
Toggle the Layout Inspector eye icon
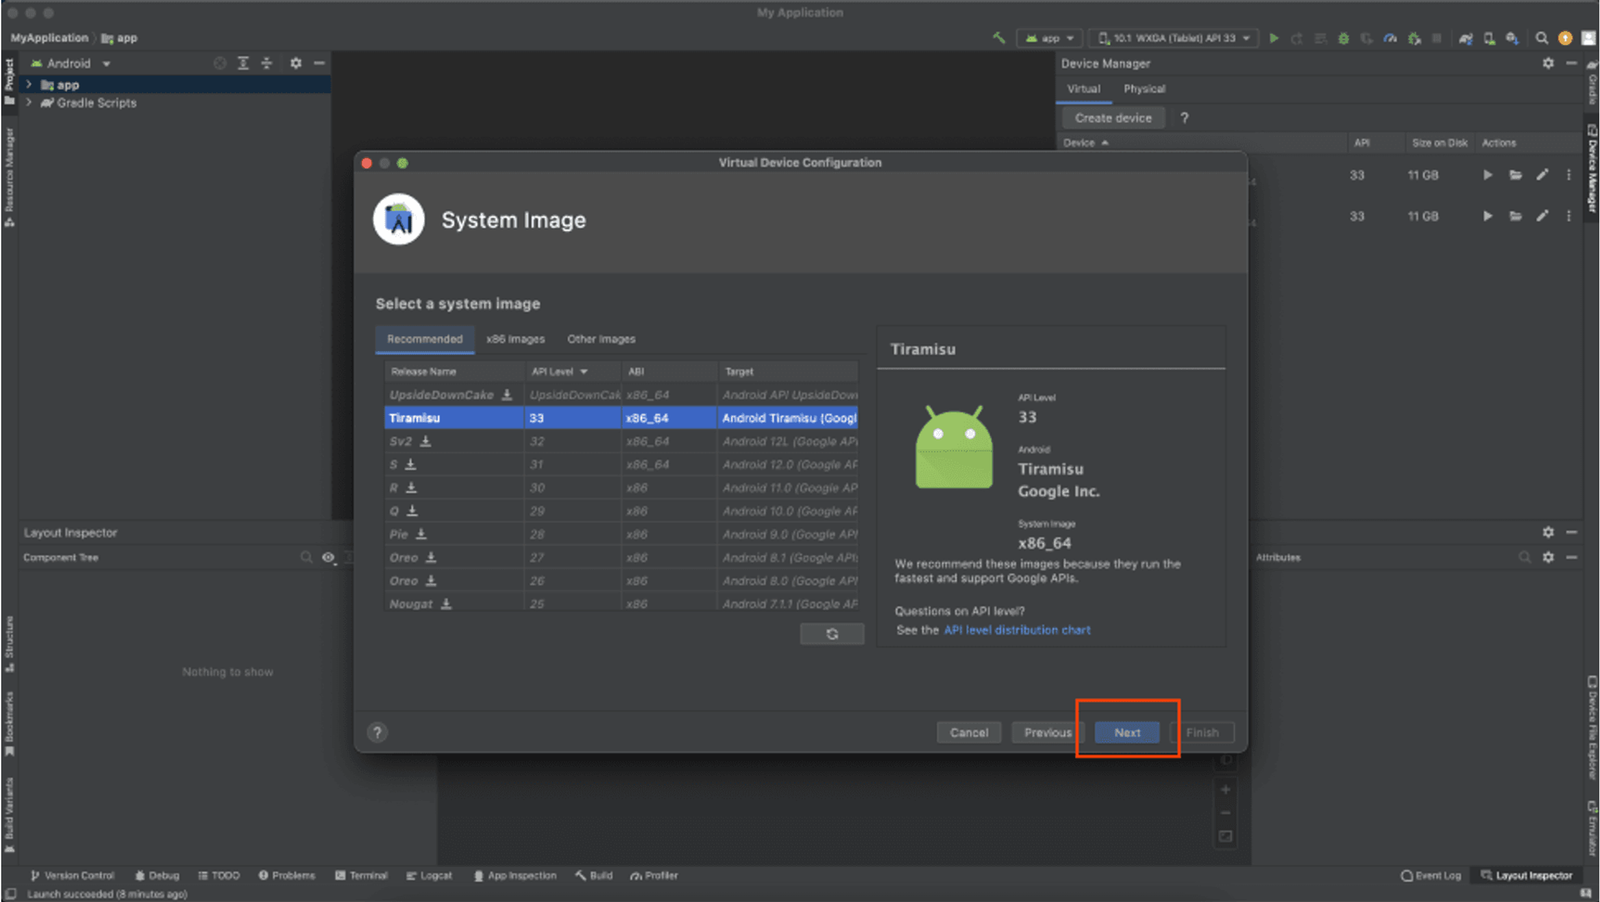[328, 557]
